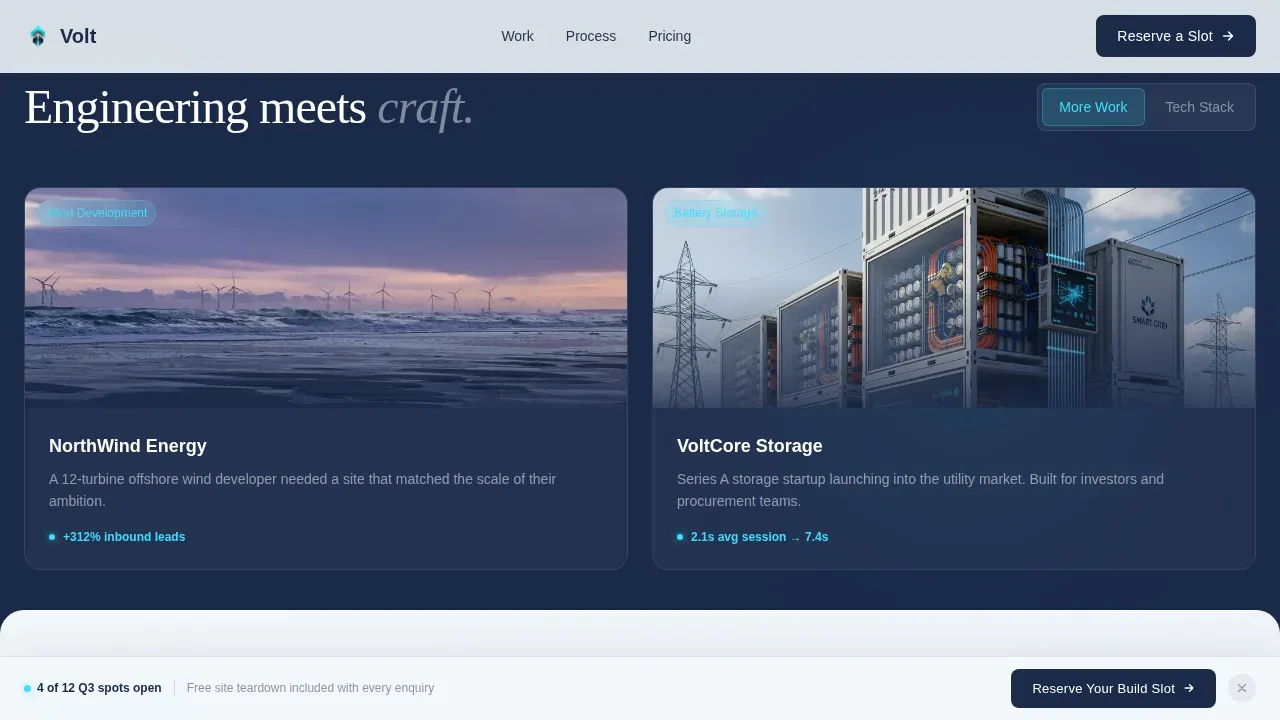Click the Engineering meets craft heading
This screenshot has height=720, width=1280.
(248, 107)
